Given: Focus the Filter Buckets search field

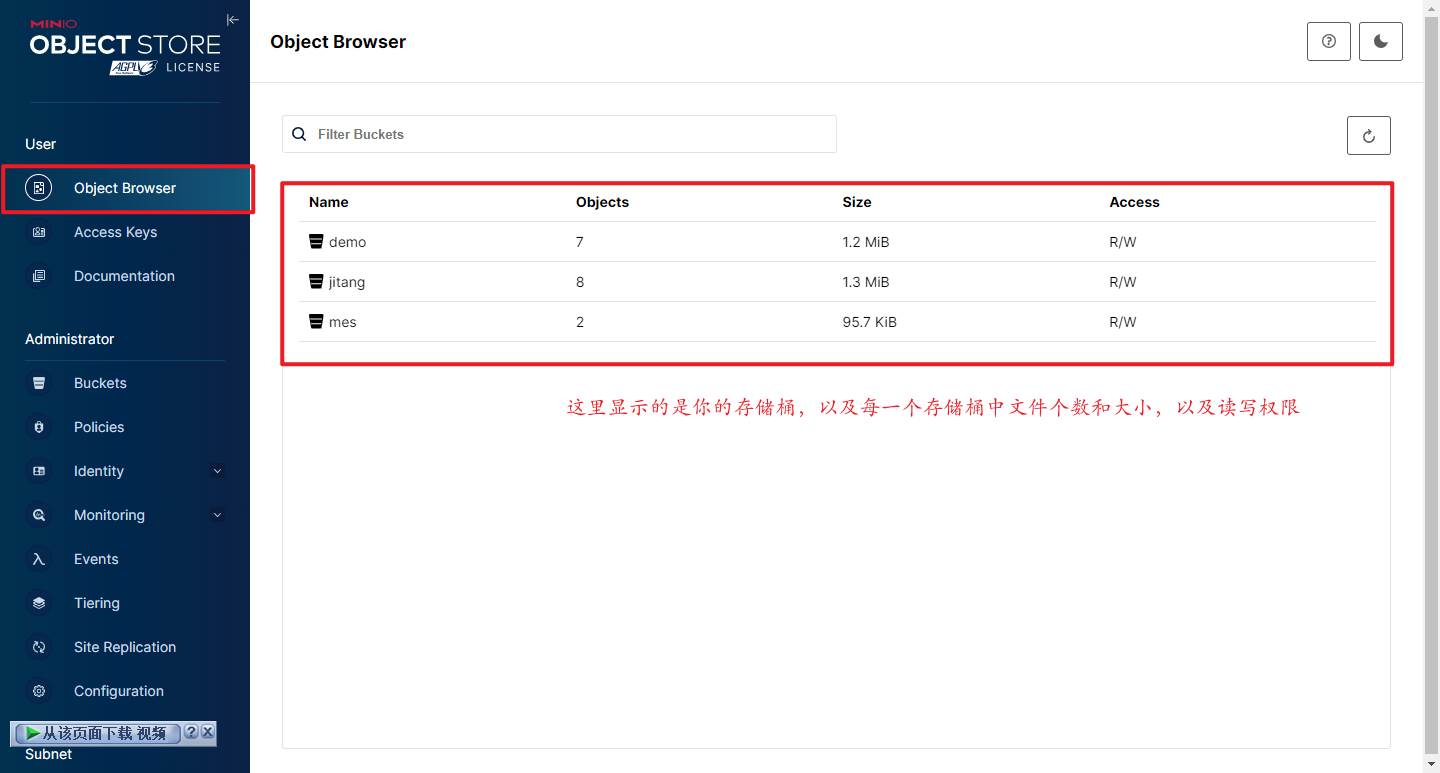Looking at the screenshot, I should (x=559, y=134).
